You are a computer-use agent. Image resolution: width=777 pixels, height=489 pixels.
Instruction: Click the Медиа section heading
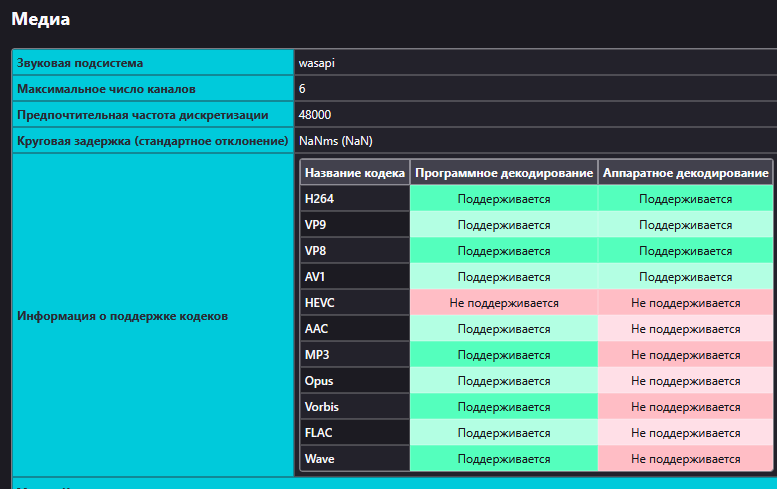(x=41, y=18)
